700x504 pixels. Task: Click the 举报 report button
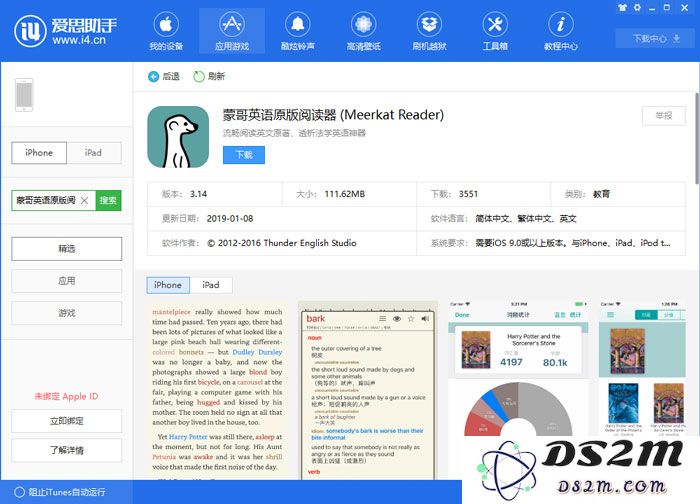663,116
